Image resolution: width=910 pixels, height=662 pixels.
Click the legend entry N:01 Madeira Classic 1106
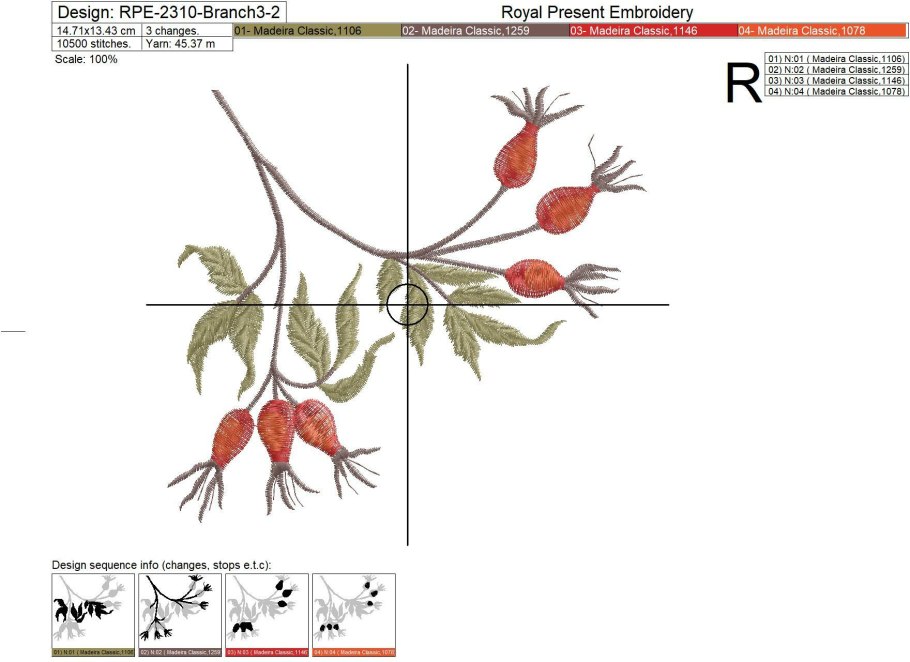click(x=836, y=59)
